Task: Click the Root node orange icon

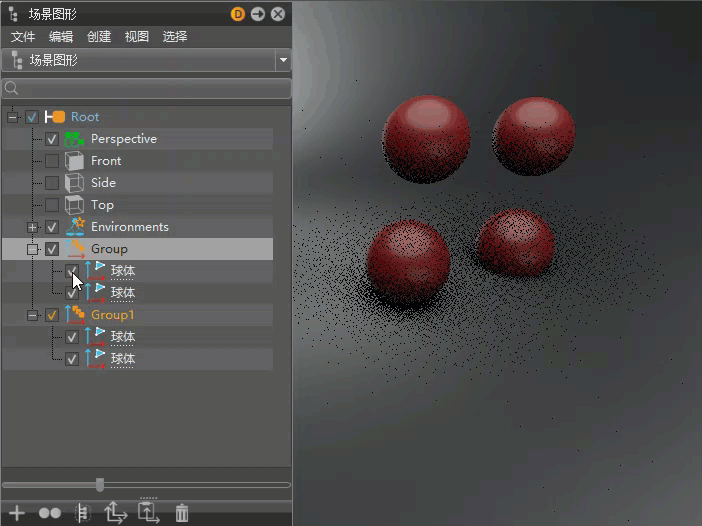Action: pyautogui.click(x=56, y=117)
